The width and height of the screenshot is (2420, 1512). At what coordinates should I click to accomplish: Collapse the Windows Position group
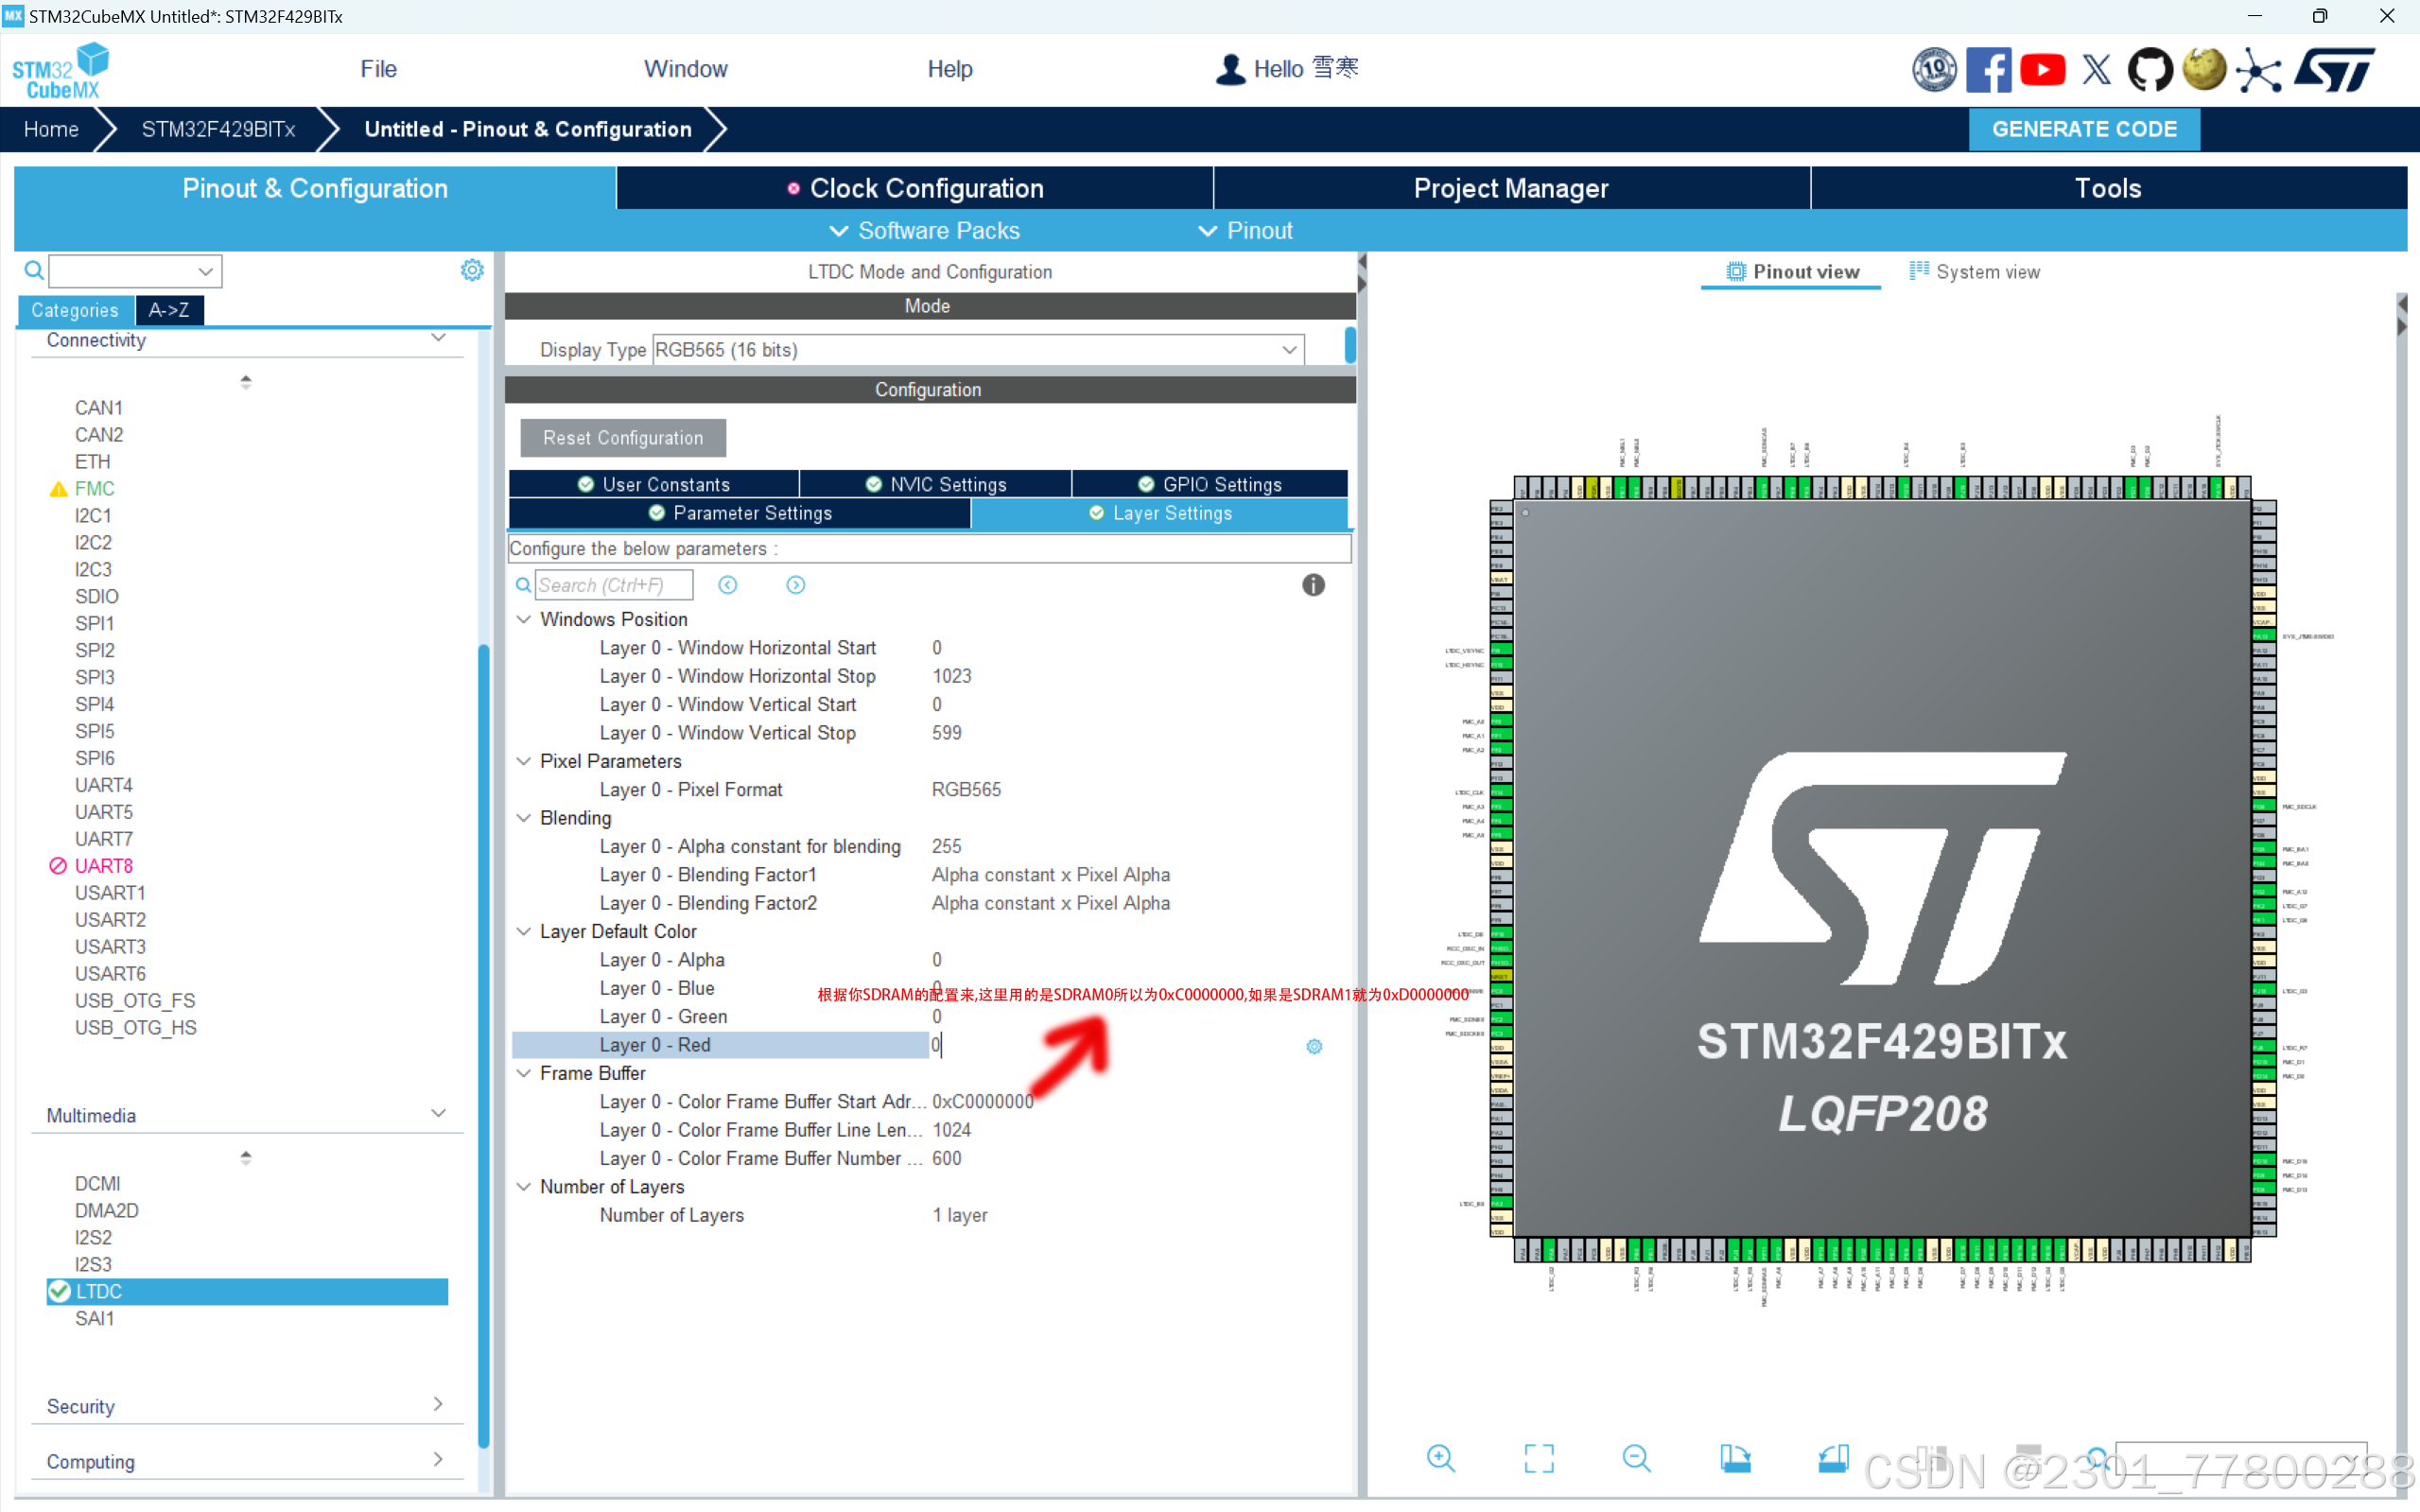tap(523, 619)
